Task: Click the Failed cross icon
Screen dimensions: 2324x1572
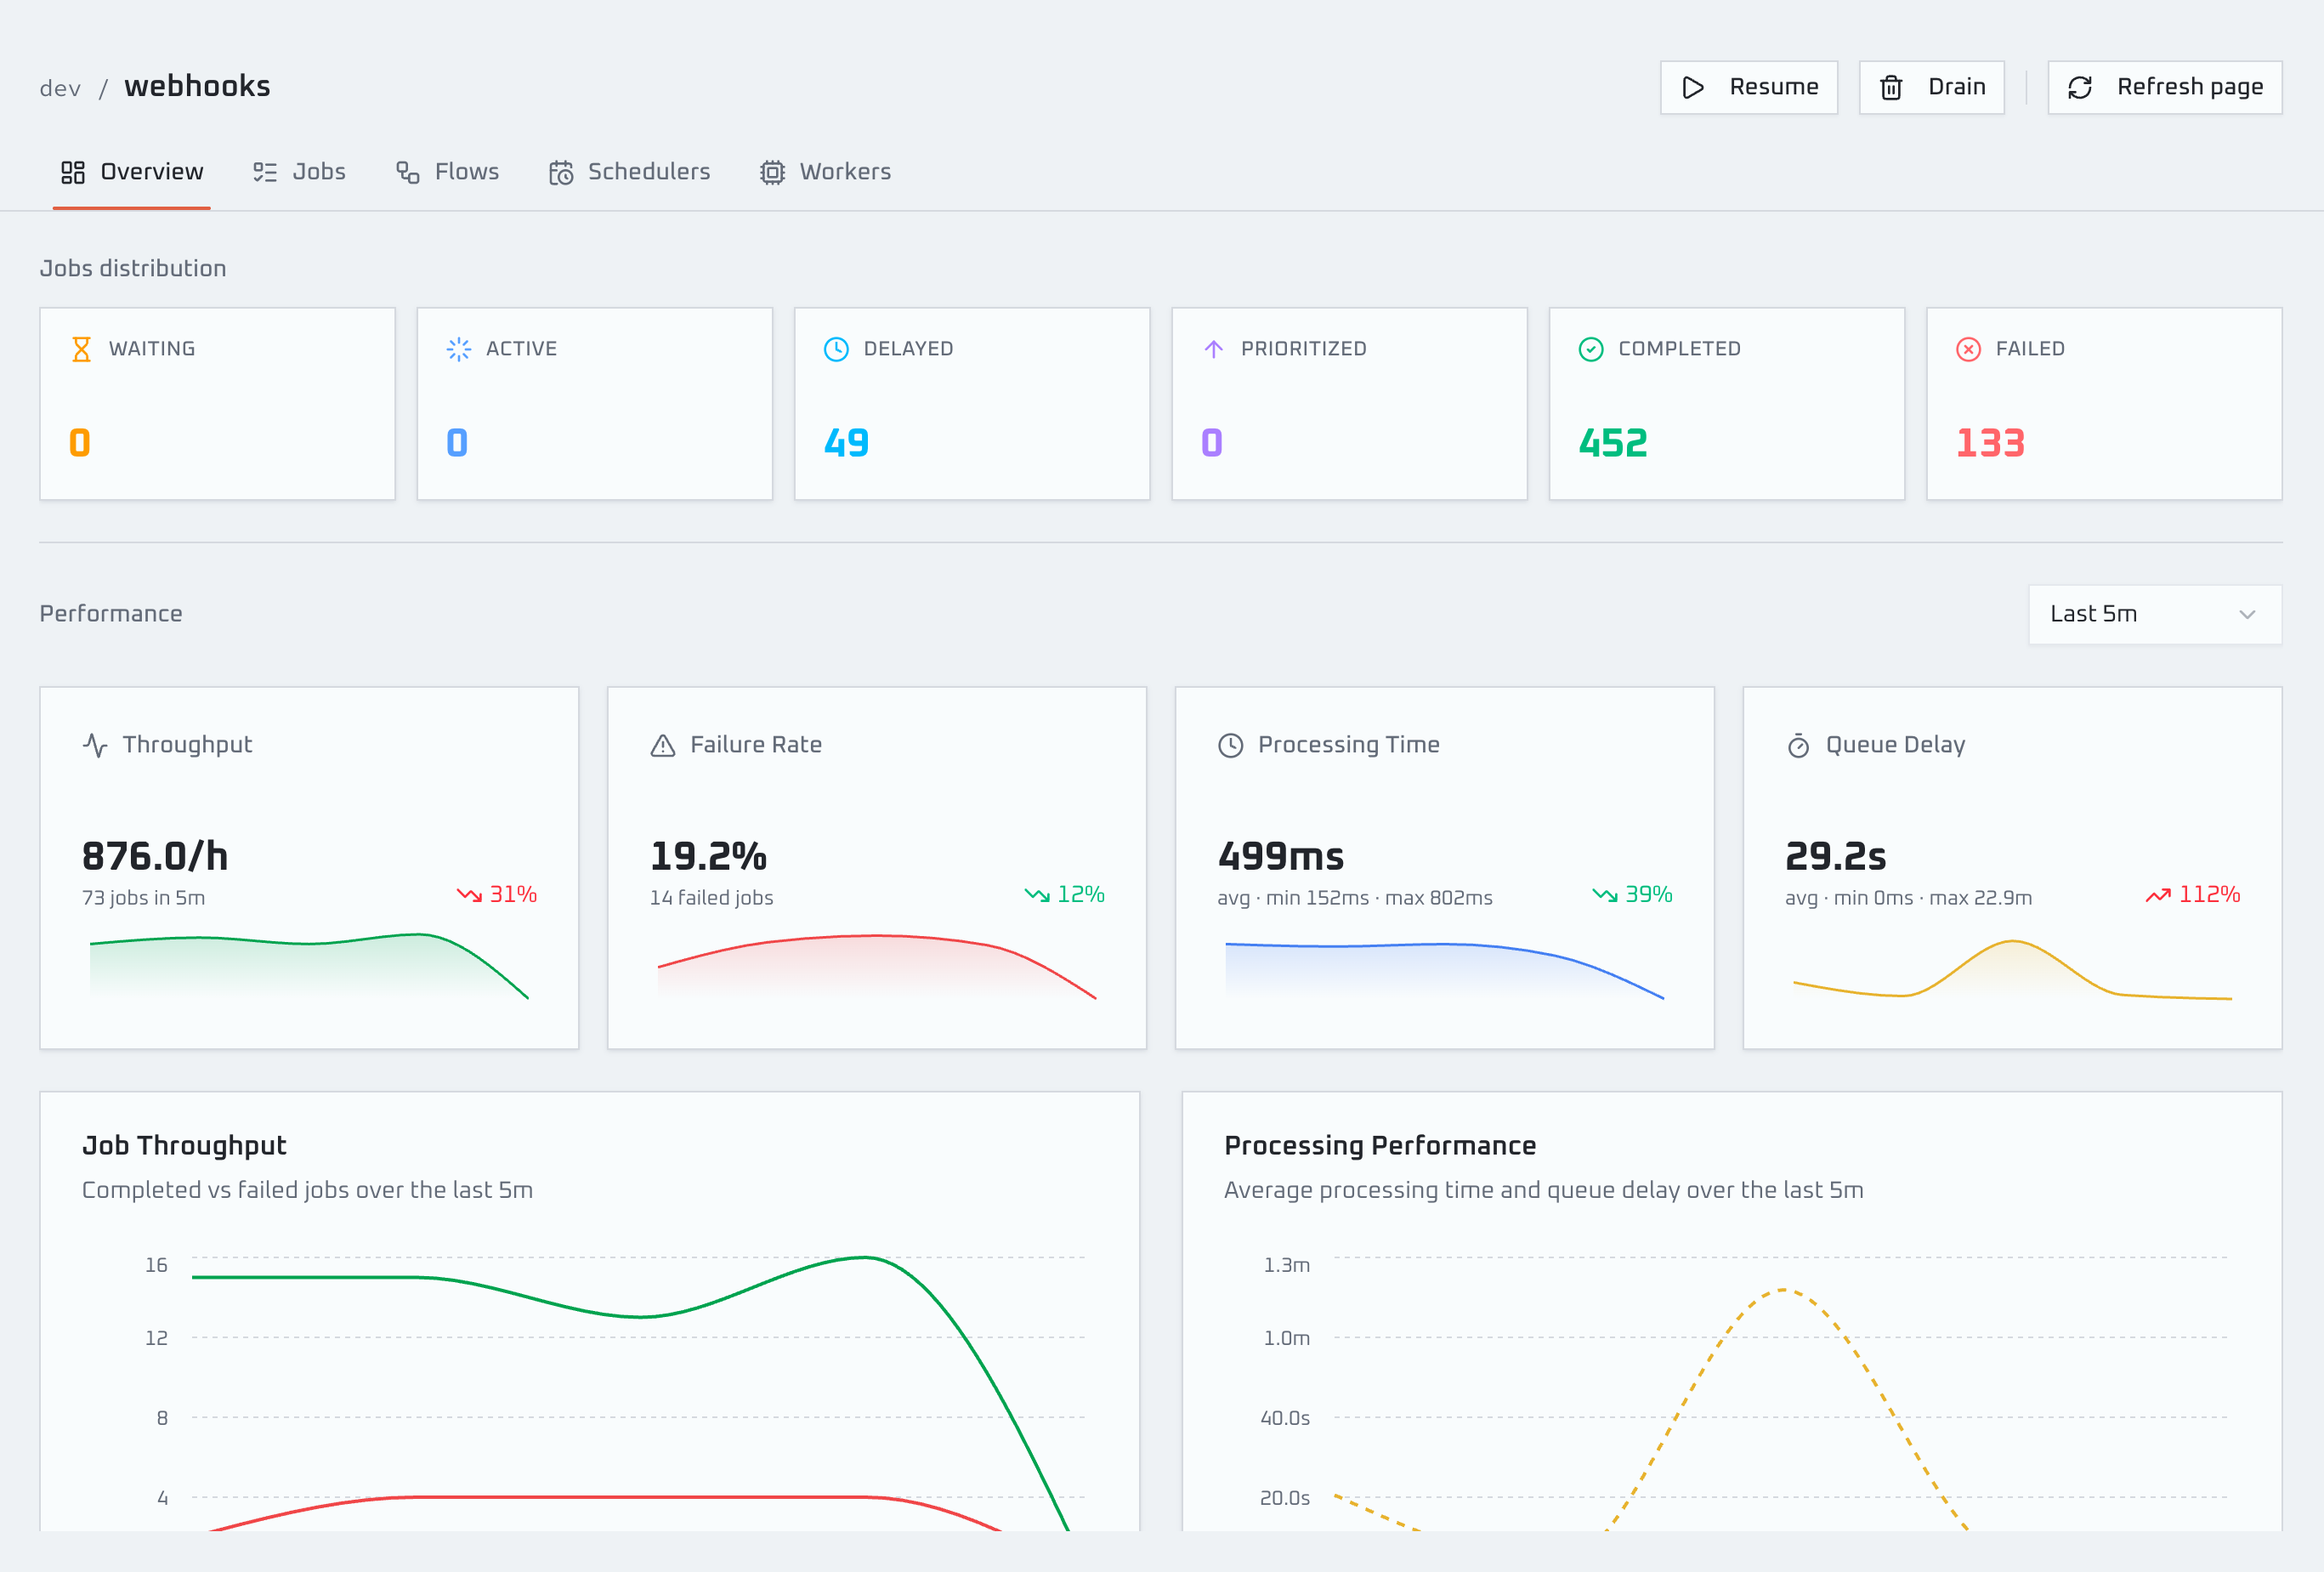Action: [1968, 349]
